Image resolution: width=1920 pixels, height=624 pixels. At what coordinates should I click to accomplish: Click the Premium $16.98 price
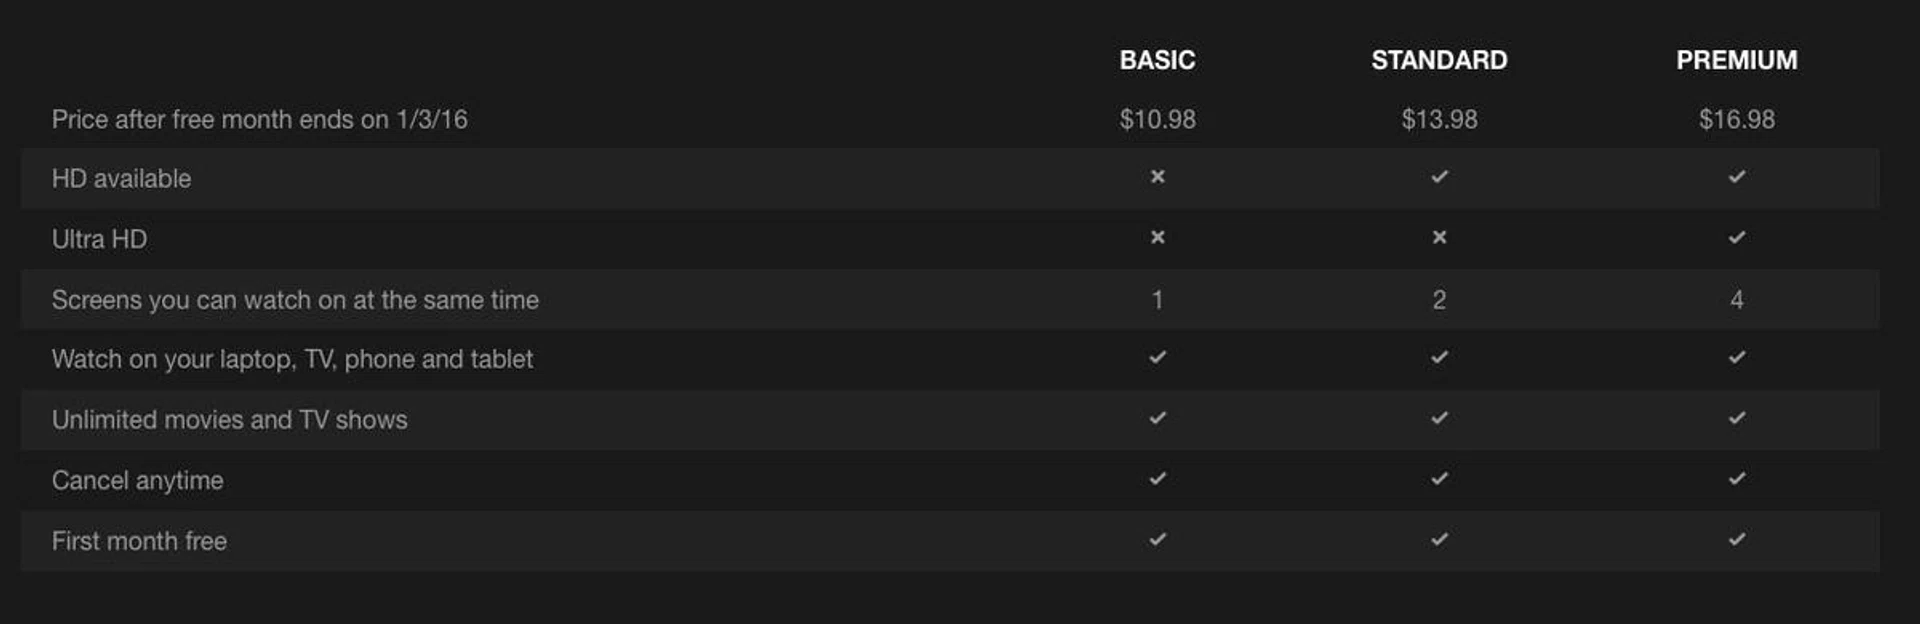[x=1737, y=120]
